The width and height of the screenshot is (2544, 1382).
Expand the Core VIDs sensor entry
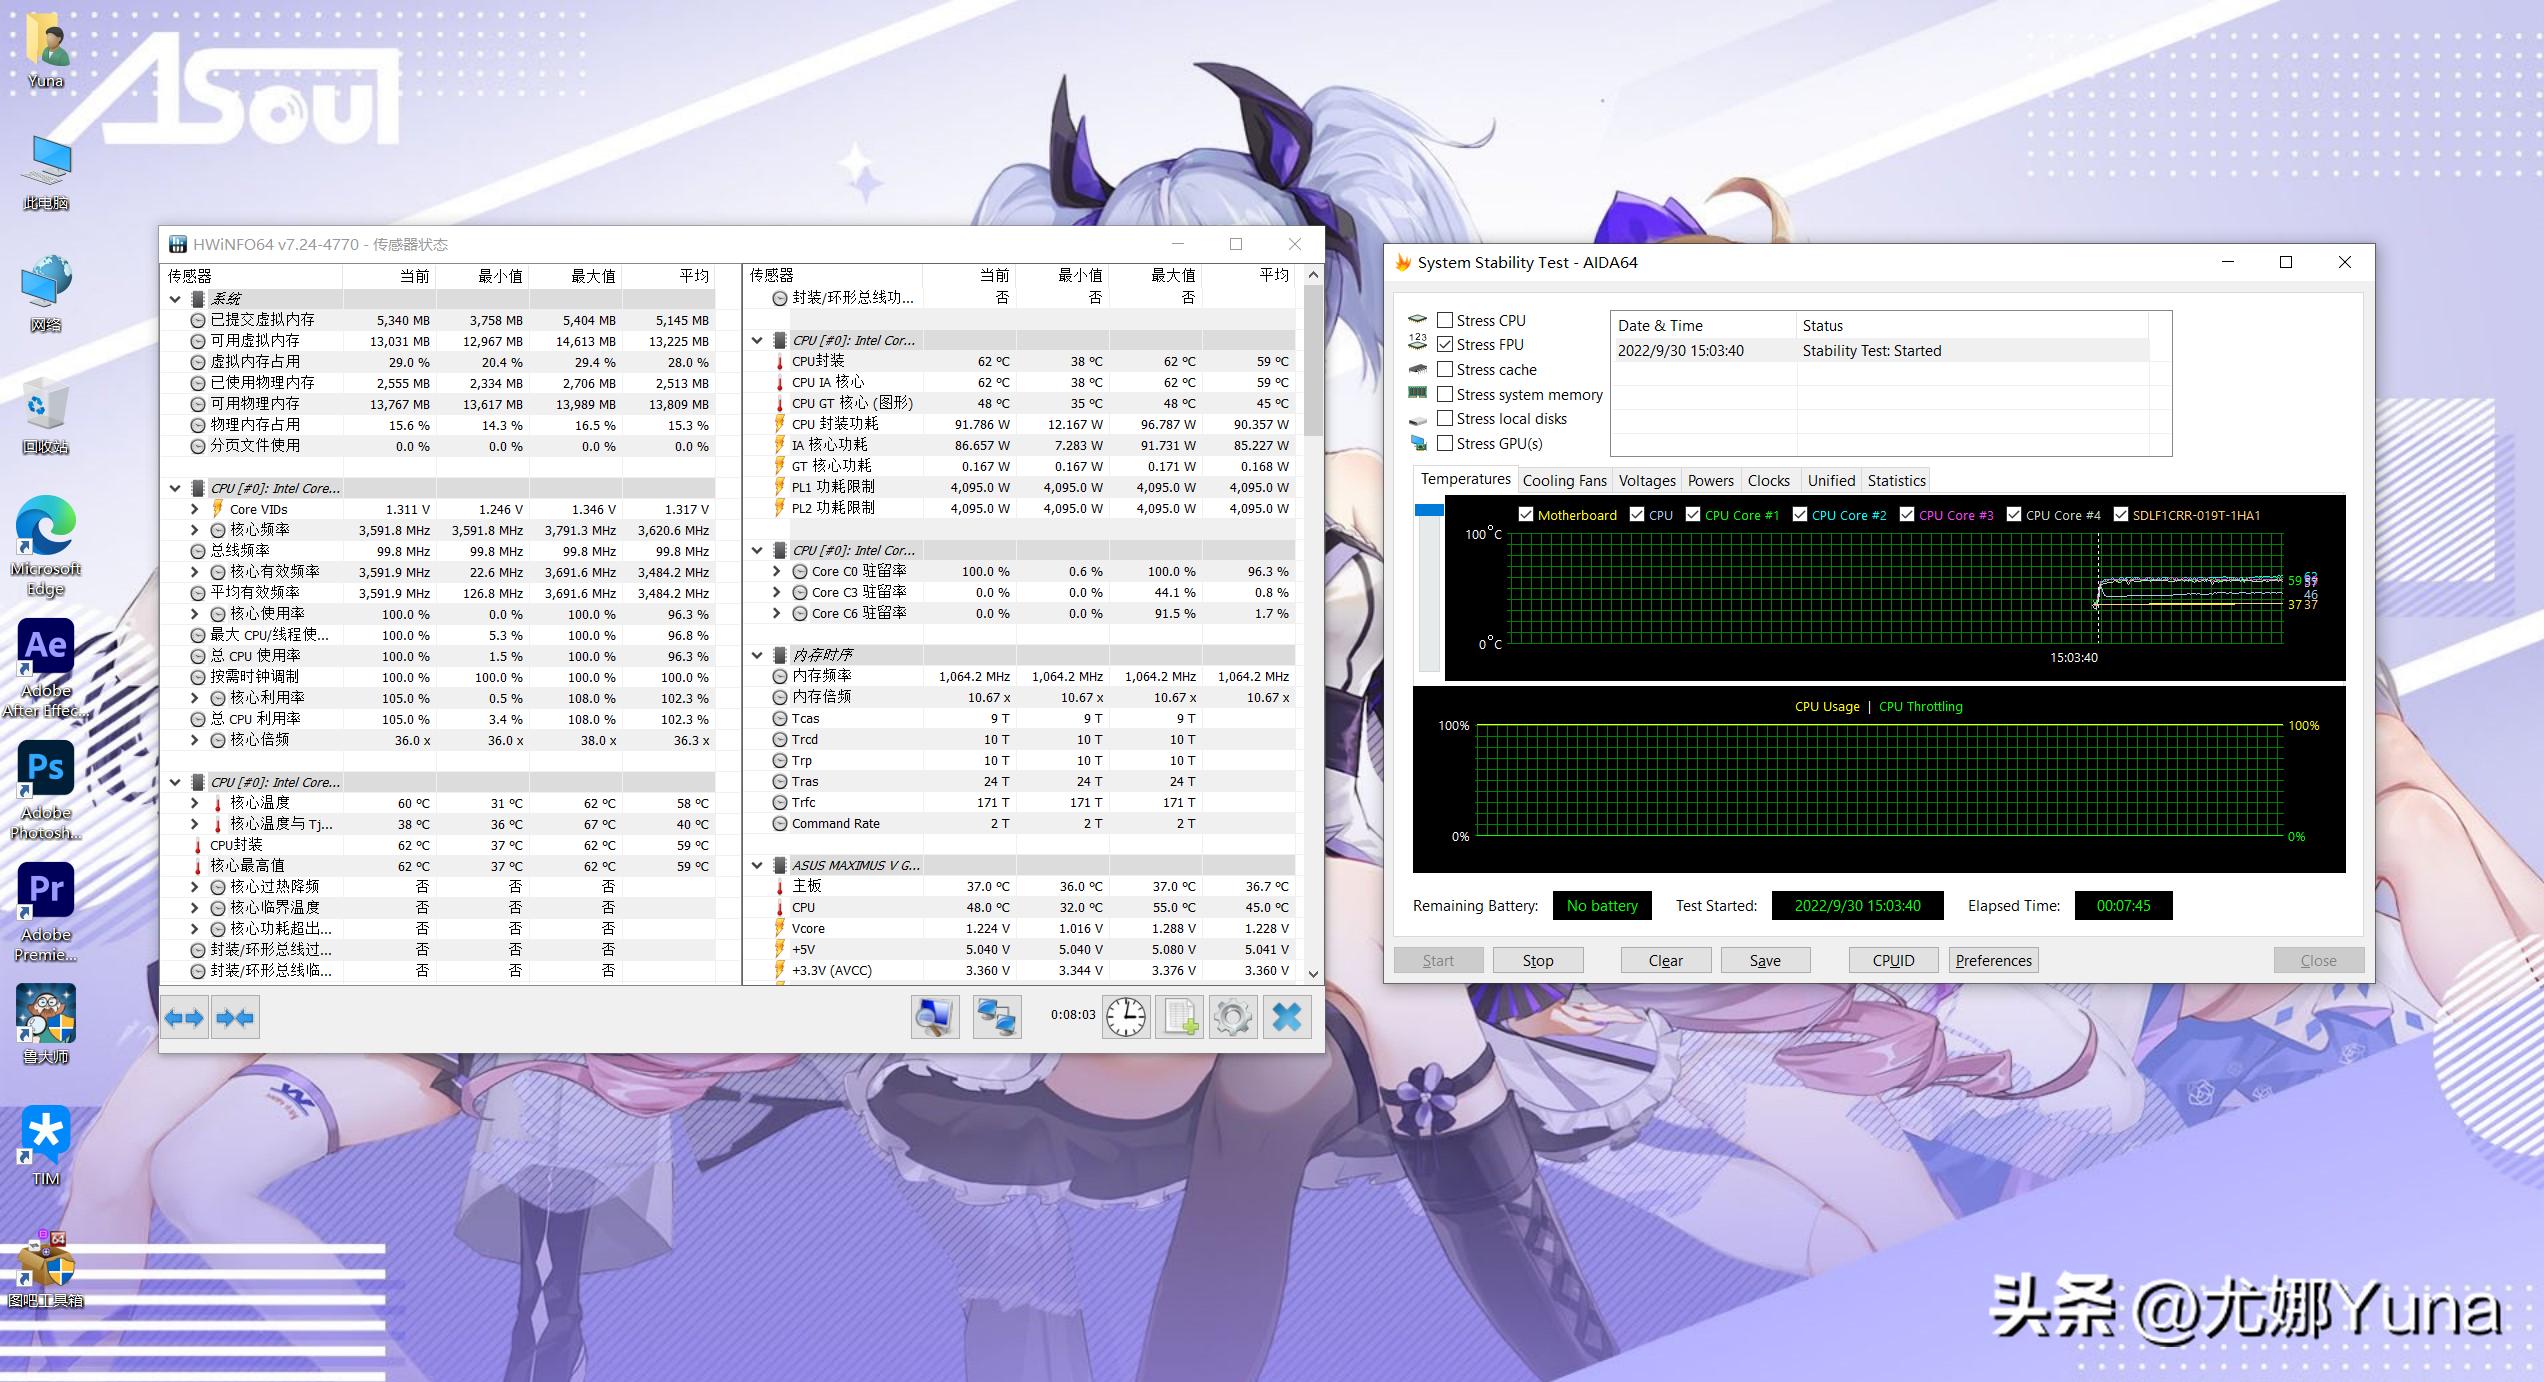tap(193, 508)
